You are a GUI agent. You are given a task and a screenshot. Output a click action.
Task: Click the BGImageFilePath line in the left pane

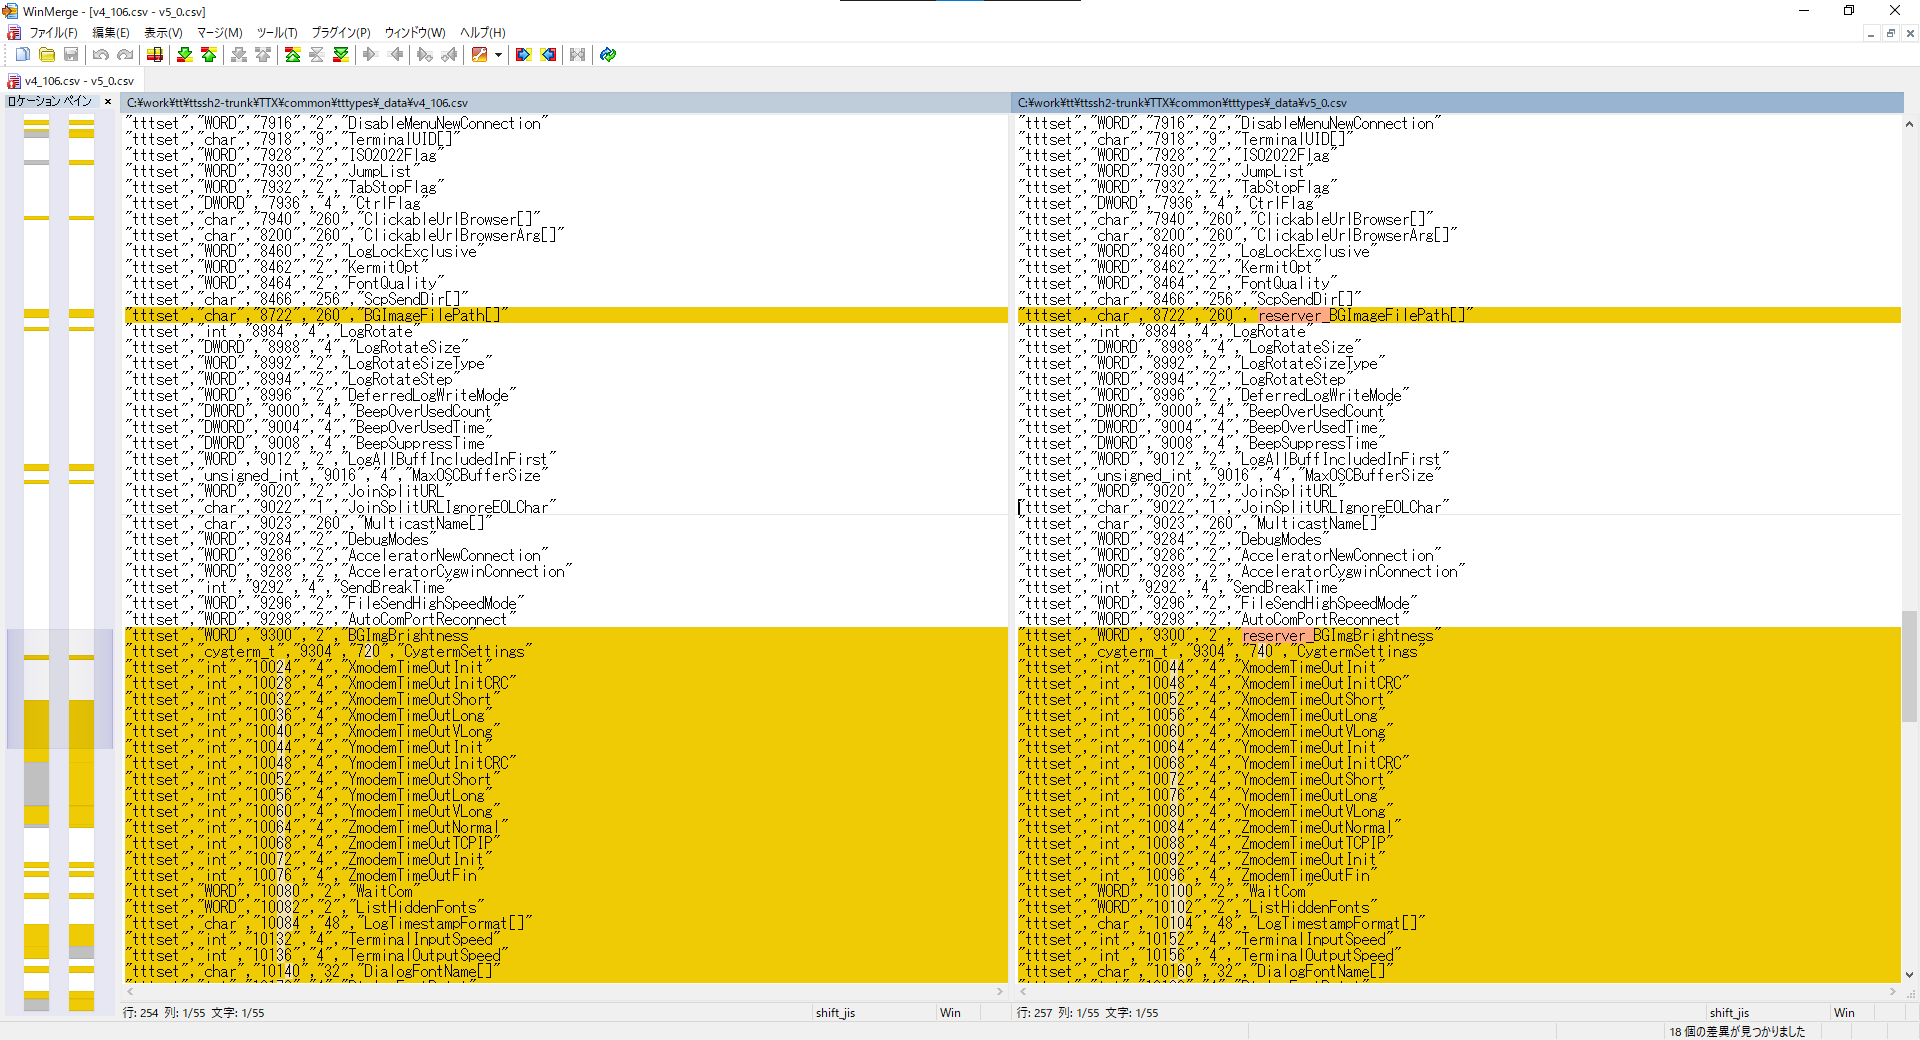(430, 316)
